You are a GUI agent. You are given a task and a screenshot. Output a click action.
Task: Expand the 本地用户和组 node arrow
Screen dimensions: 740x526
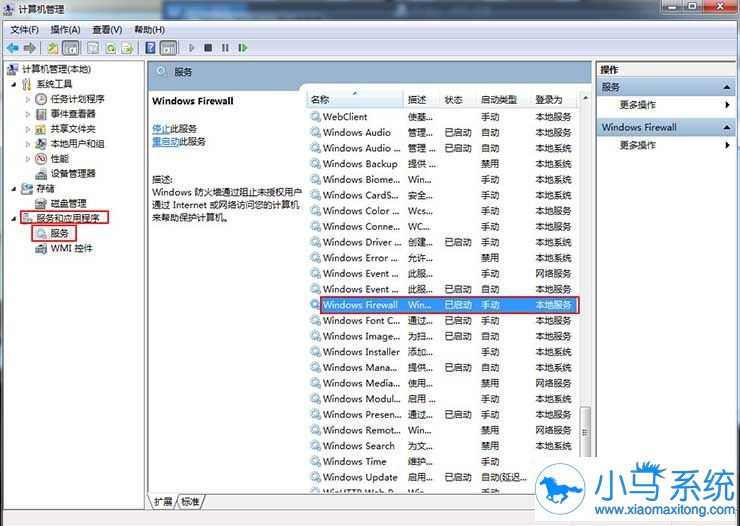[28, 144]
